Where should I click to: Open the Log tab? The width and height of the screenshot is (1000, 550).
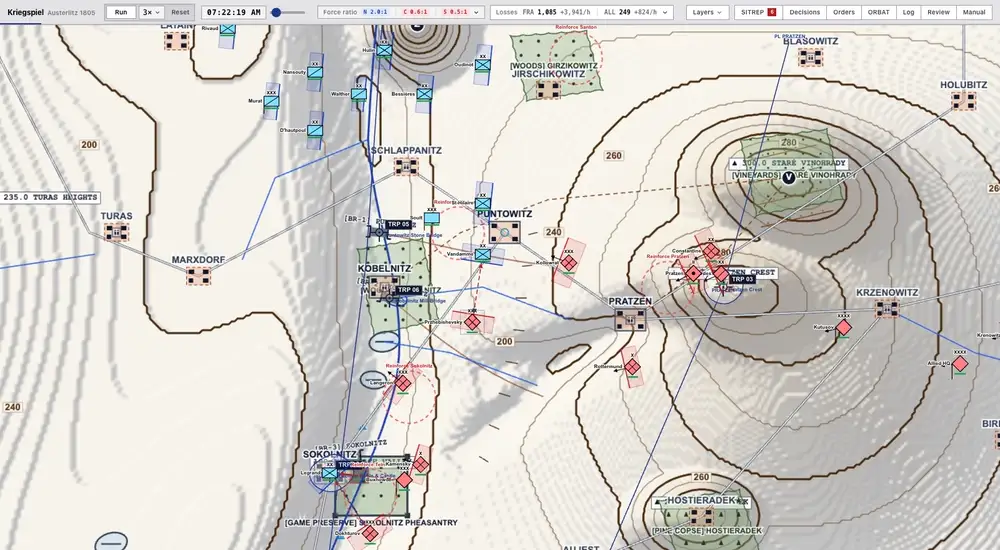point(908,12)
